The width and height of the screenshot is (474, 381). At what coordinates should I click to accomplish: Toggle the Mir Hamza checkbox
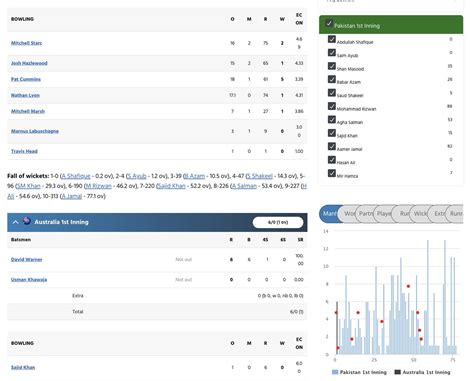(331, 173)
